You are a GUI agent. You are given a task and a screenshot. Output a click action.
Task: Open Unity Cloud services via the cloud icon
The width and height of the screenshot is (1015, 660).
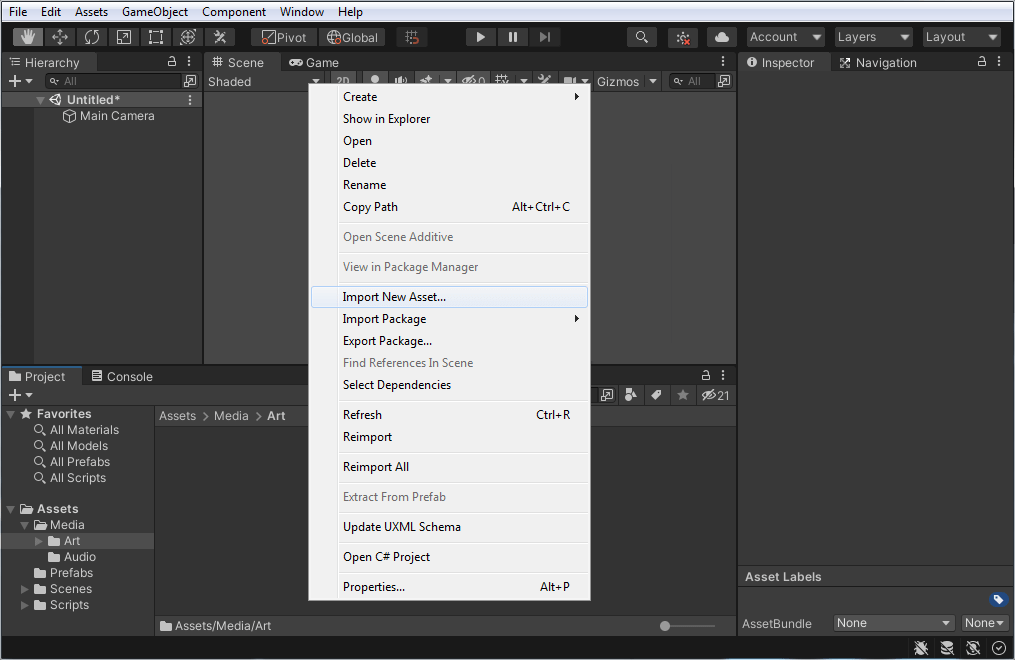[x=721, y=36]
